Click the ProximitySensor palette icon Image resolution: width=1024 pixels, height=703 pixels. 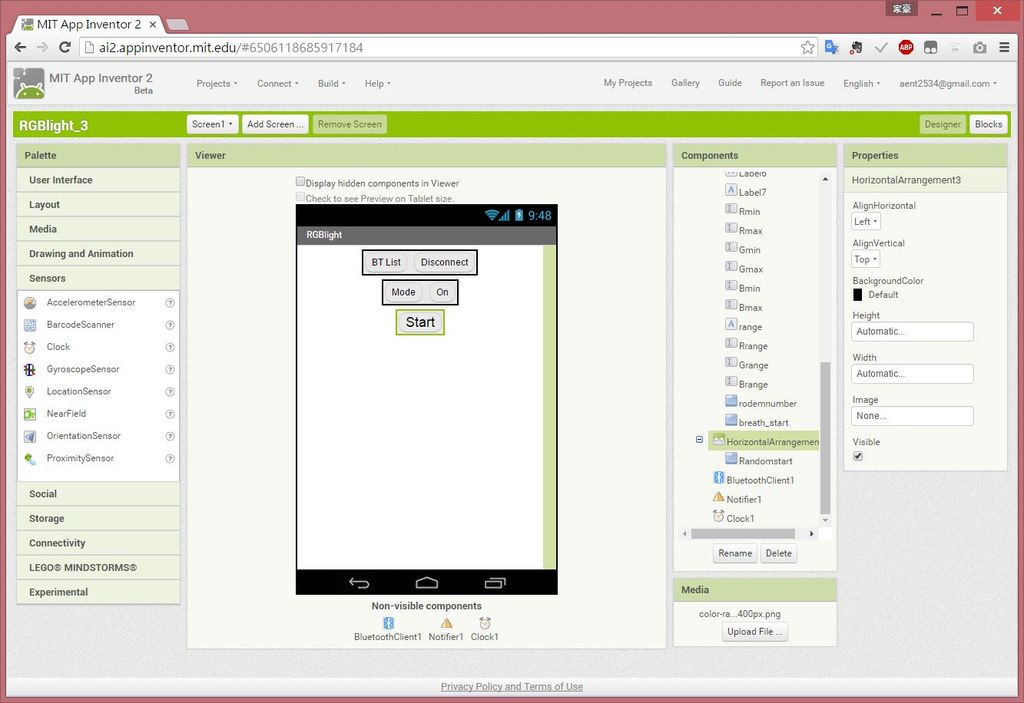(30, 459)
